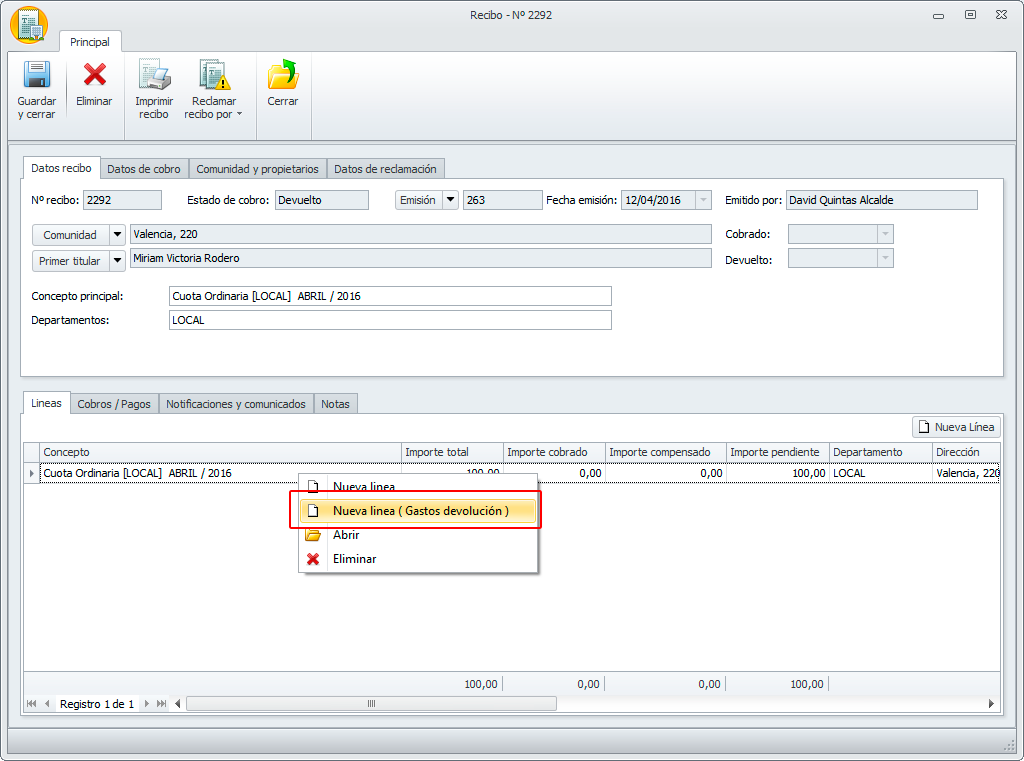Click the Registro 1 de 1 text
The height and width of the screenshot is (761, 1024).
click(x=97, y=704)
